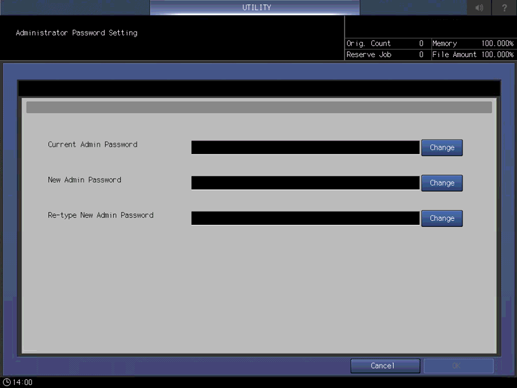The width and height of the screenshot is (517, 388).
Task: Select the UTILITY tab
Action: click(255, 7)
